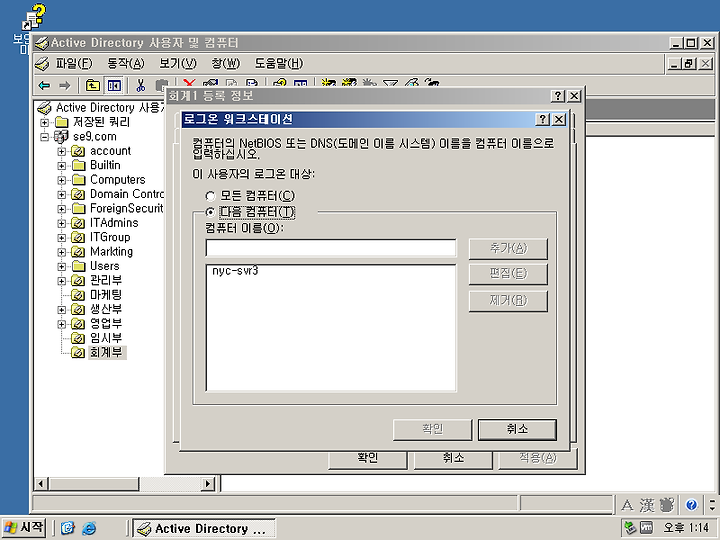Expand the 저장된 쿼리 node
This screenshot has height=540, width=720.
click(x=45, y=123)
